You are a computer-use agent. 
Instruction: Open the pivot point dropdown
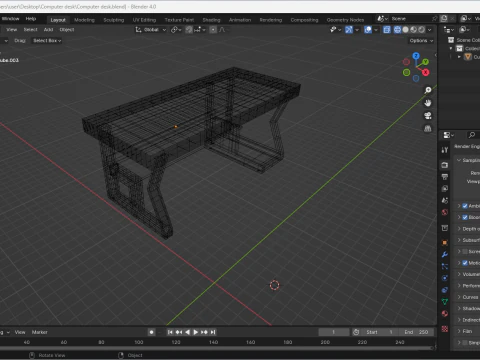click(176, 30)
